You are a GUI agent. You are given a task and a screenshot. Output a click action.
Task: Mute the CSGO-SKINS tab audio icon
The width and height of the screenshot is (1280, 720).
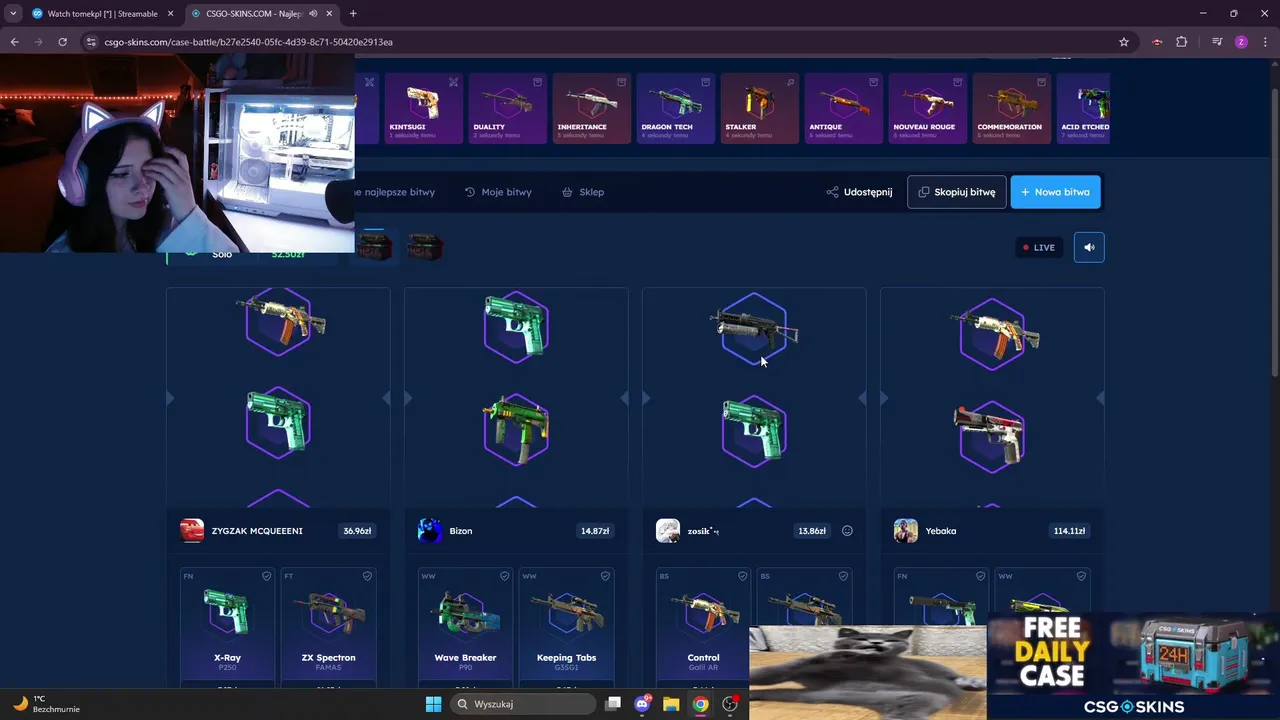(313, 14)
